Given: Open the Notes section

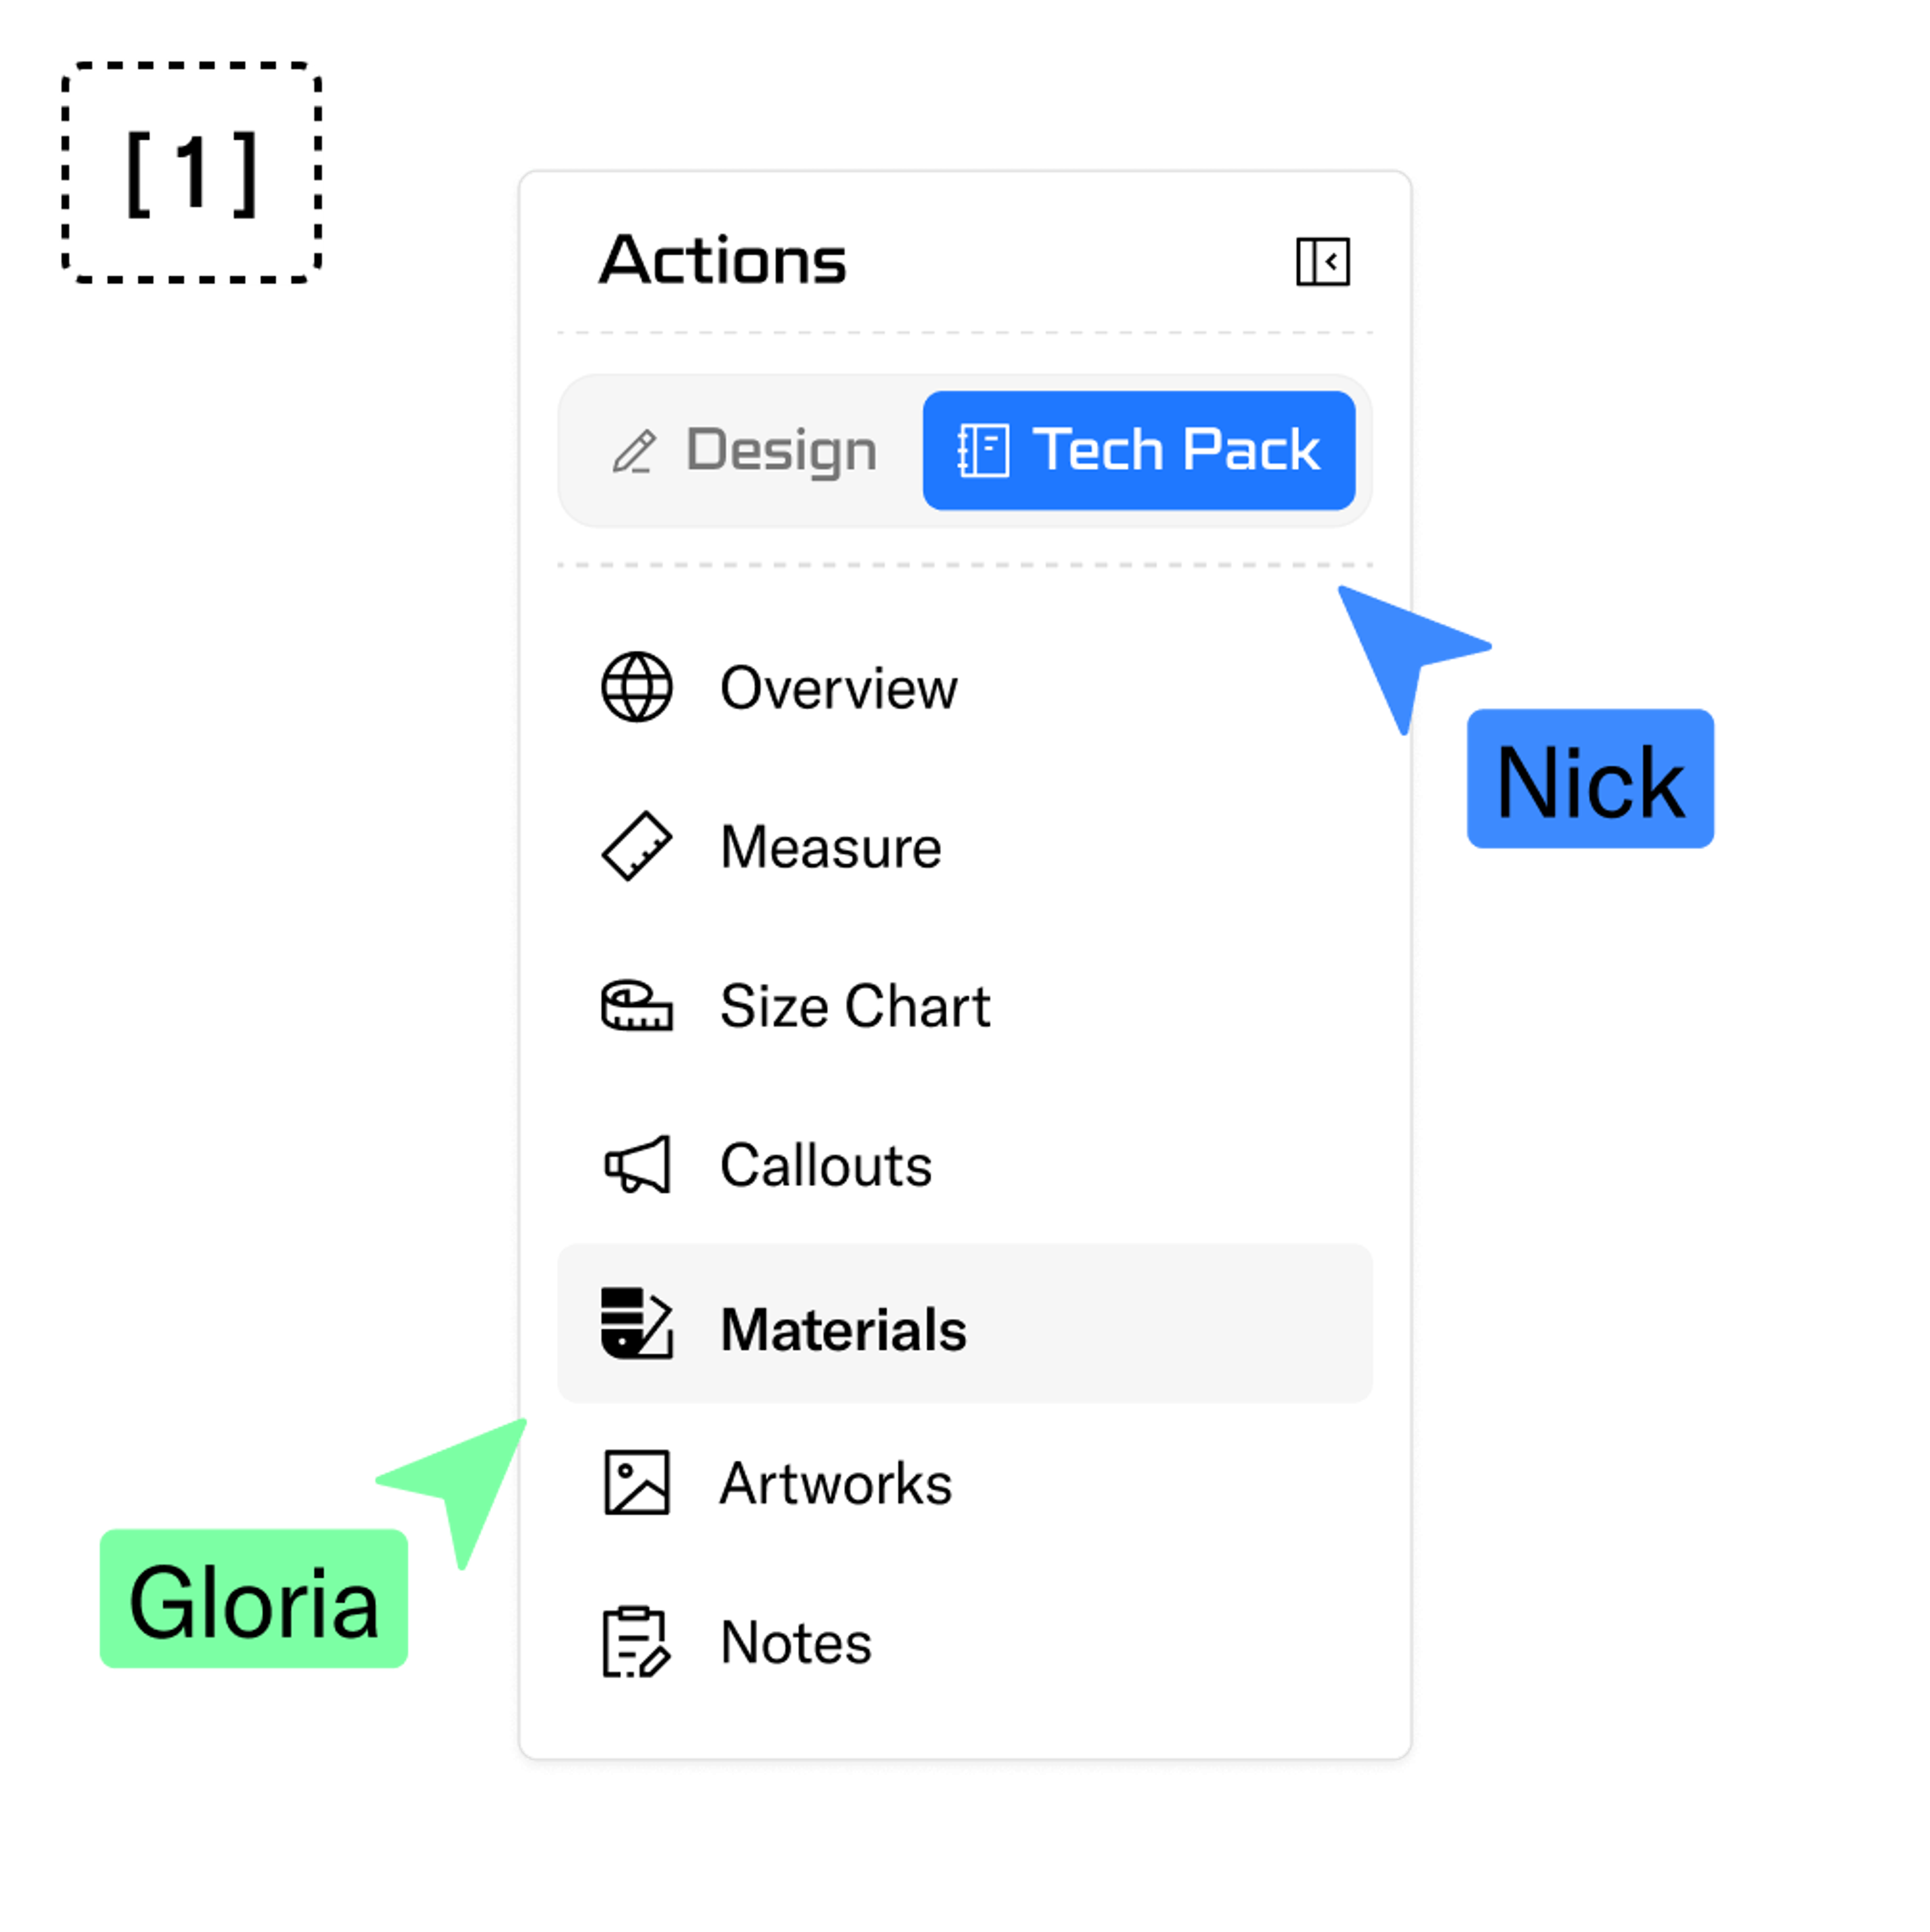Looking at the screenshot, I should pos(794,1643).
